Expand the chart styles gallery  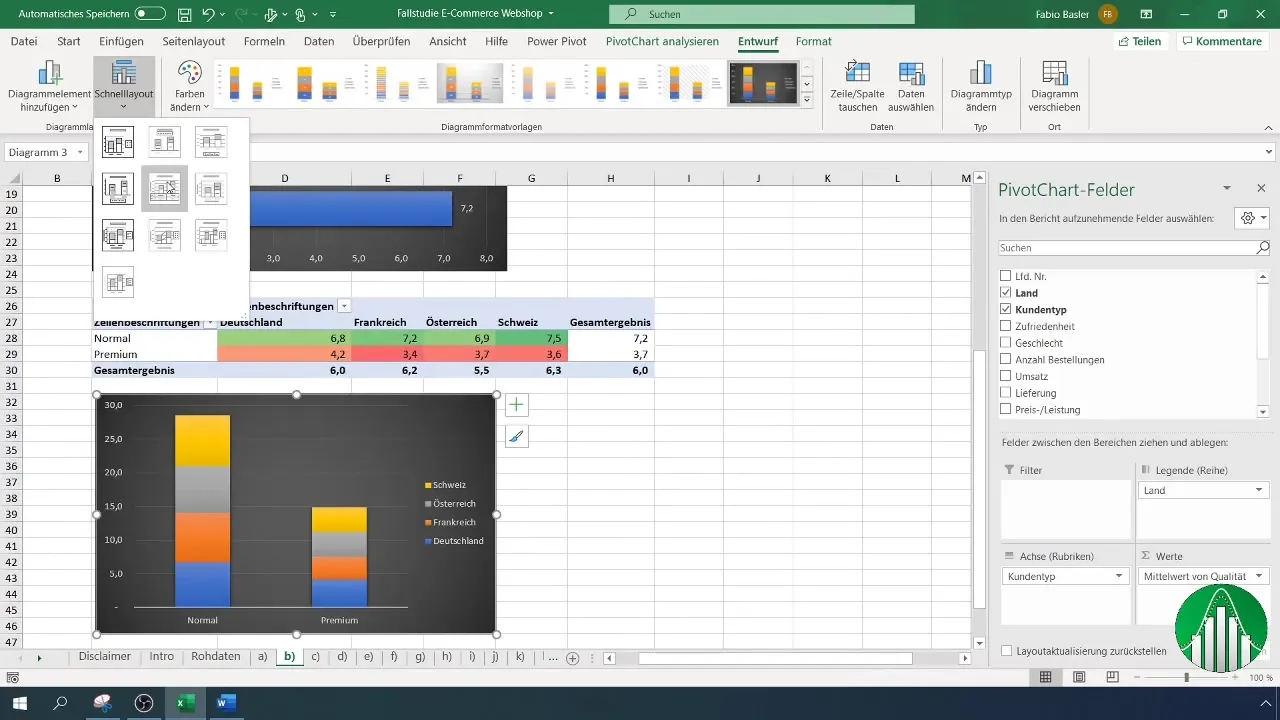tap(807, 100)
